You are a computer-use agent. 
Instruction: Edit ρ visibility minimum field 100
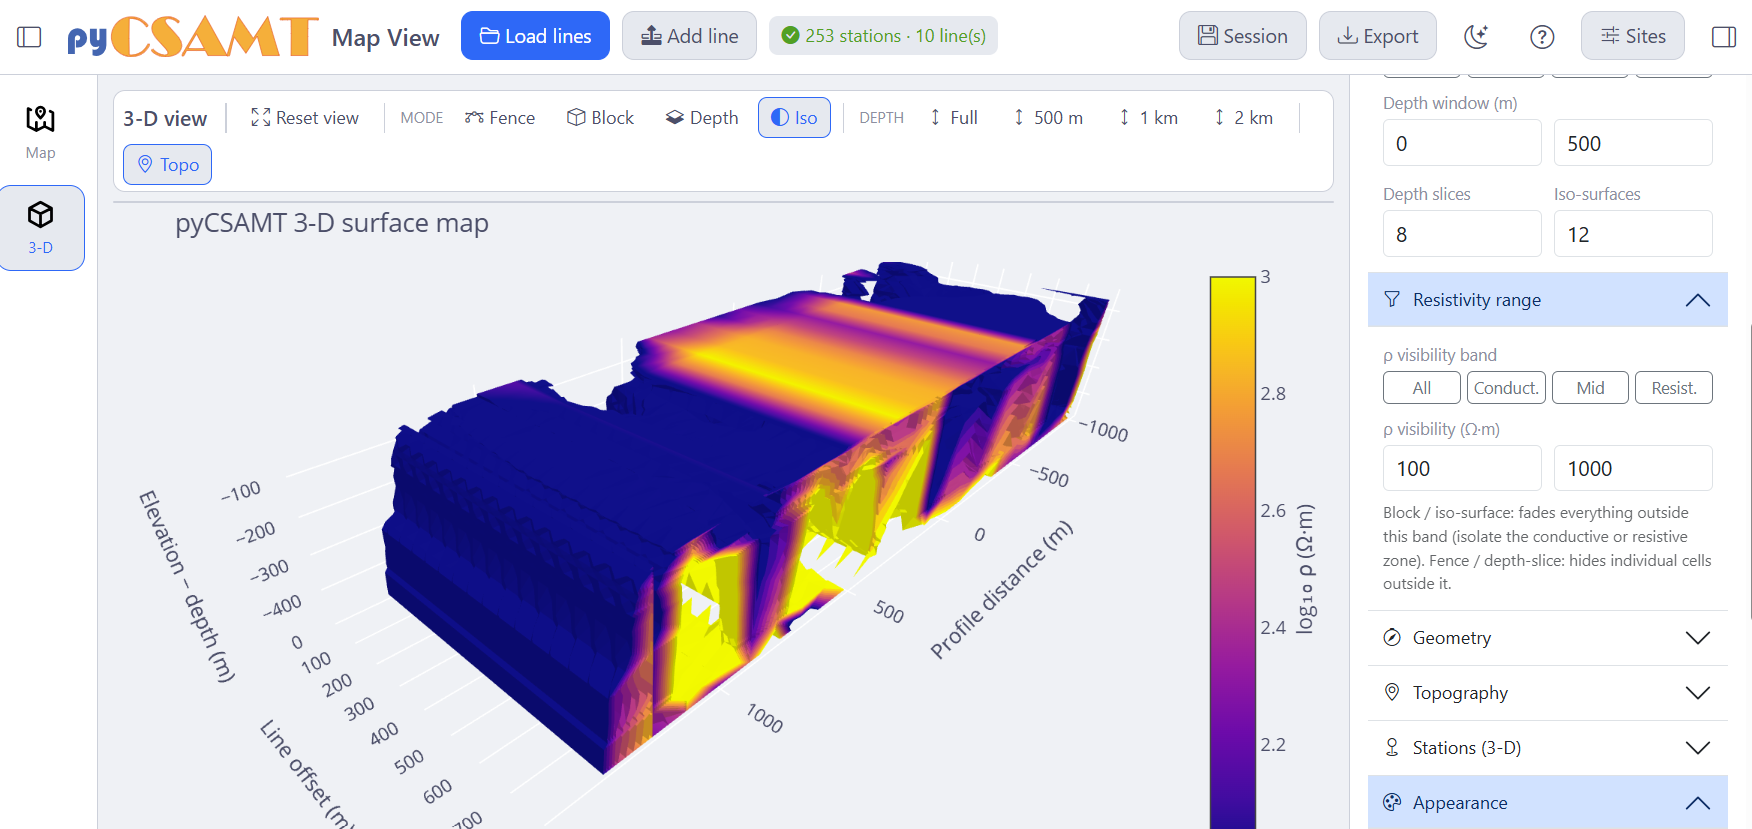coord(1462,468)
